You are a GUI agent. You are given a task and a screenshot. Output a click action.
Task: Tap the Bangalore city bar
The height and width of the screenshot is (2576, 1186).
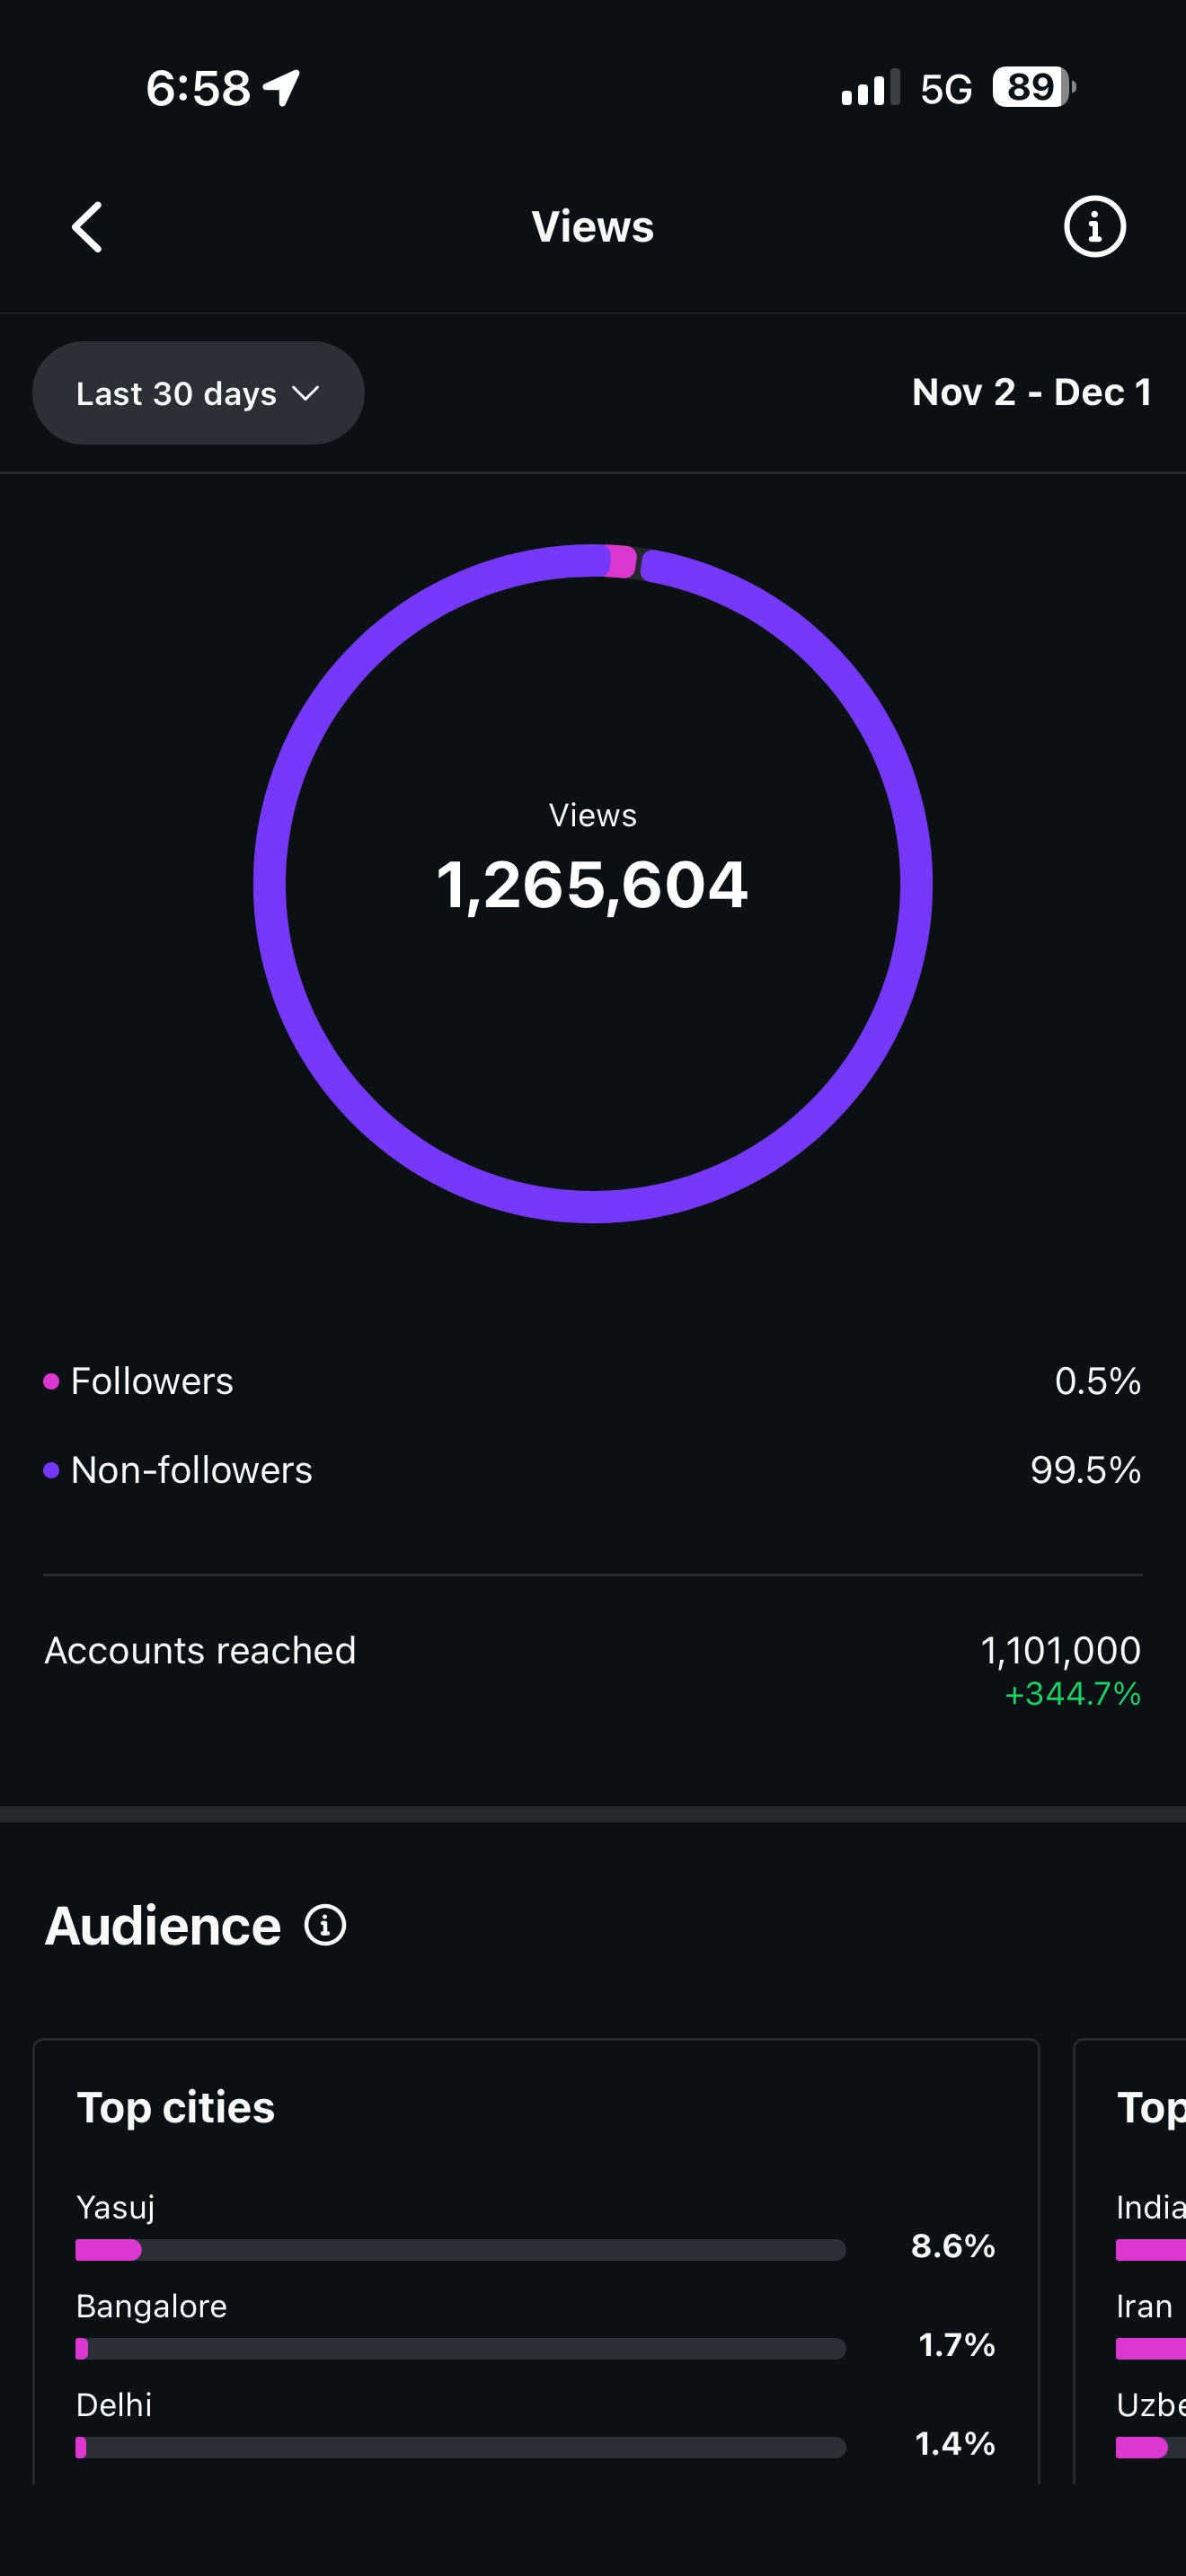(x=460, y=2348)
